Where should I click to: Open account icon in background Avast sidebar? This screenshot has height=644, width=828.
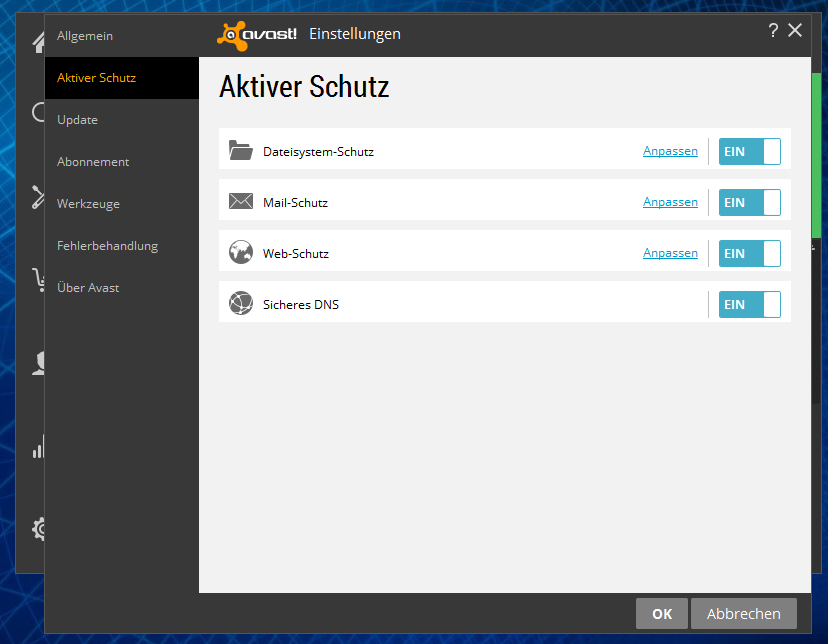tap(39, 363)
